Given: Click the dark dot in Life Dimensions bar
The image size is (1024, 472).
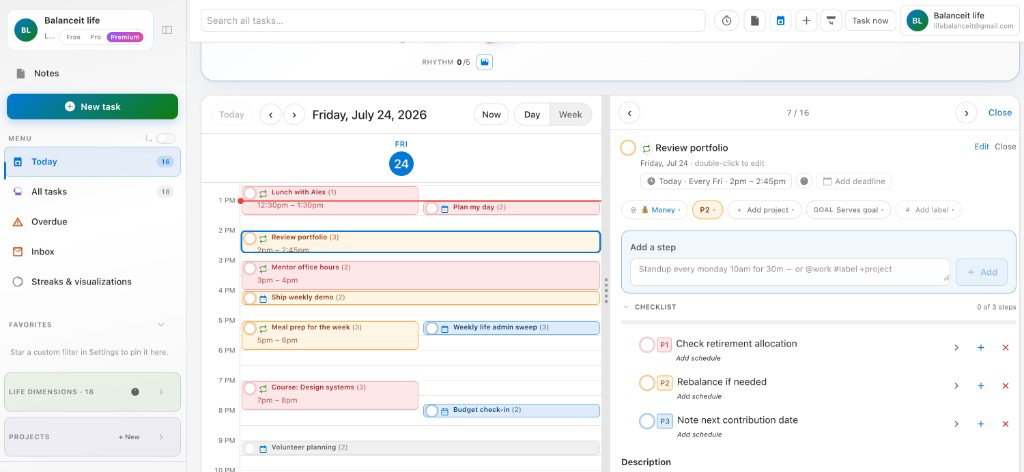Looking at the screenshot, I should [135, 392].
